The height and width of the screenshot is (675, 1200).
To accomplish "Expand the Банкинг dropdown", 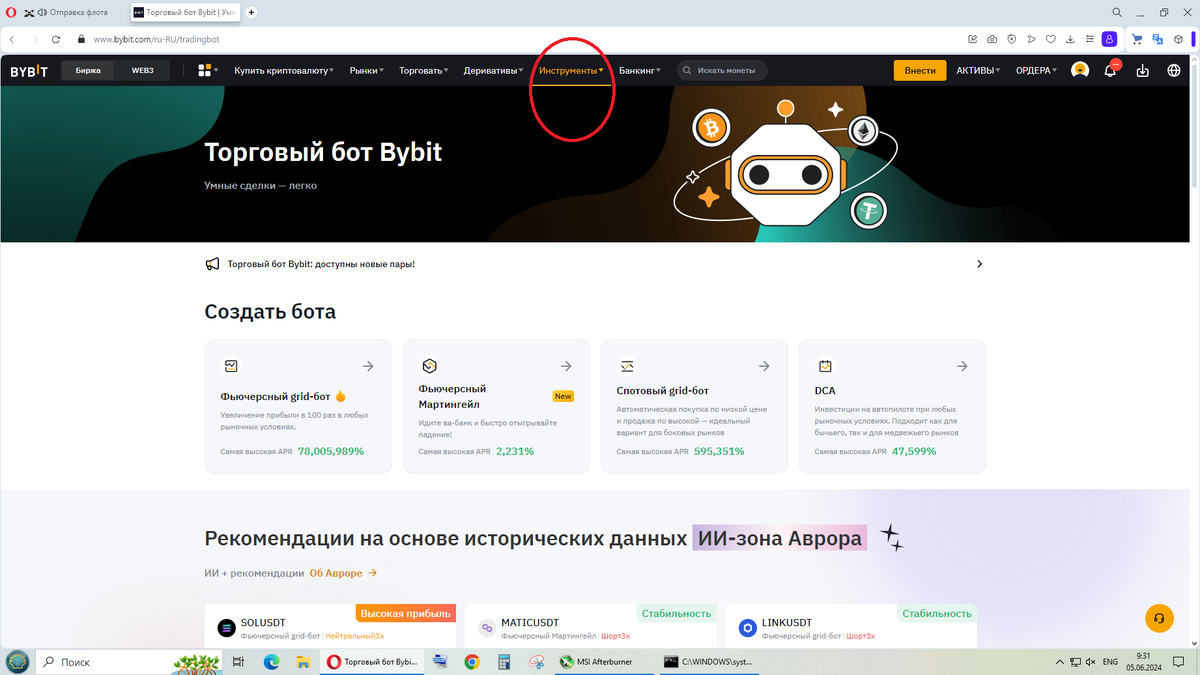I will (640, 71).
